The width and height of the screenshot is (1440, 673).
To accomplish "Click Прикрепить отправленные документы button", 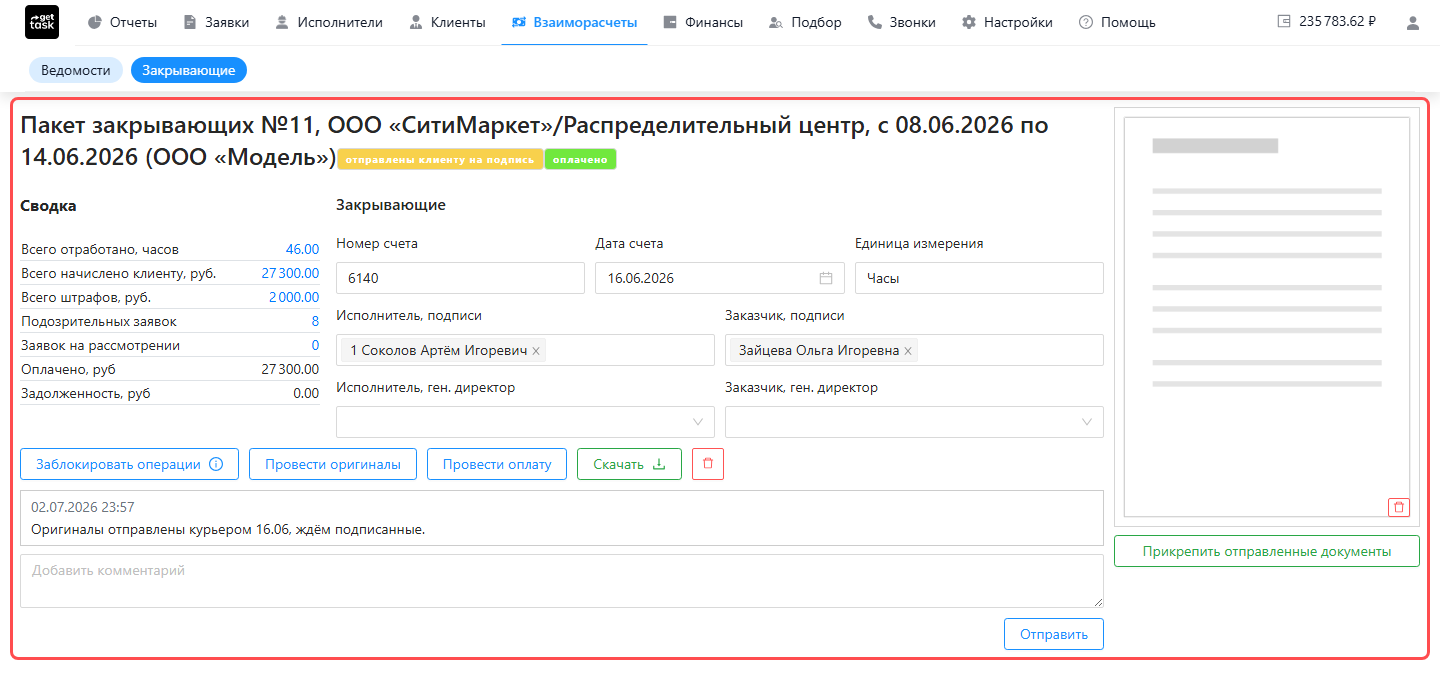I will 1267,551.
